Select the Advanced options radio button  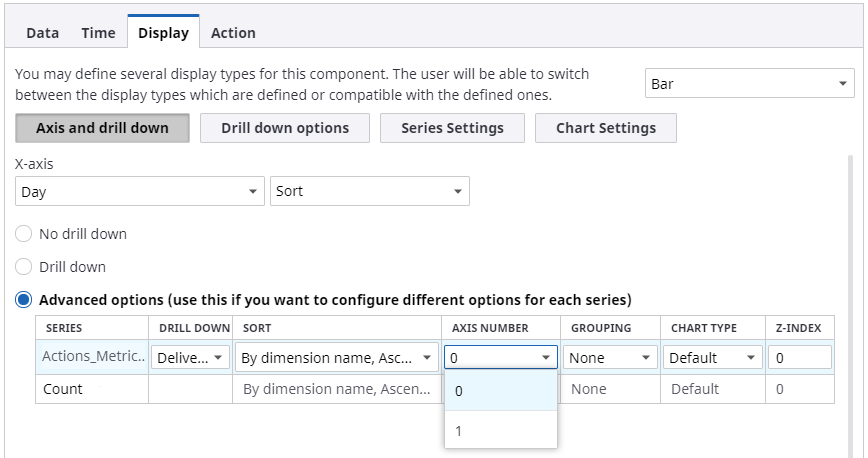pos(24,299)
